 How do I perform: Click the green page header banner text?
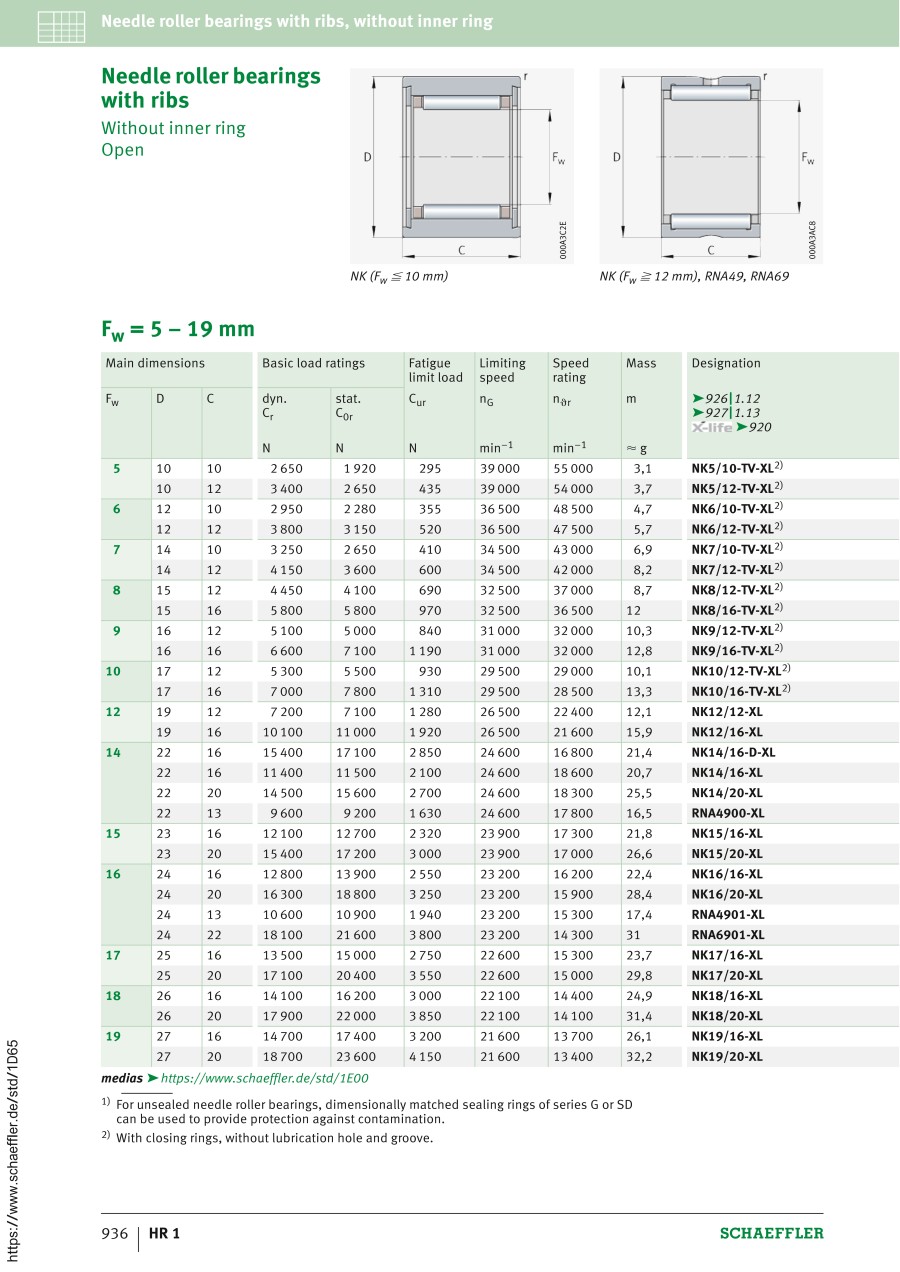(x=297, y=21)
